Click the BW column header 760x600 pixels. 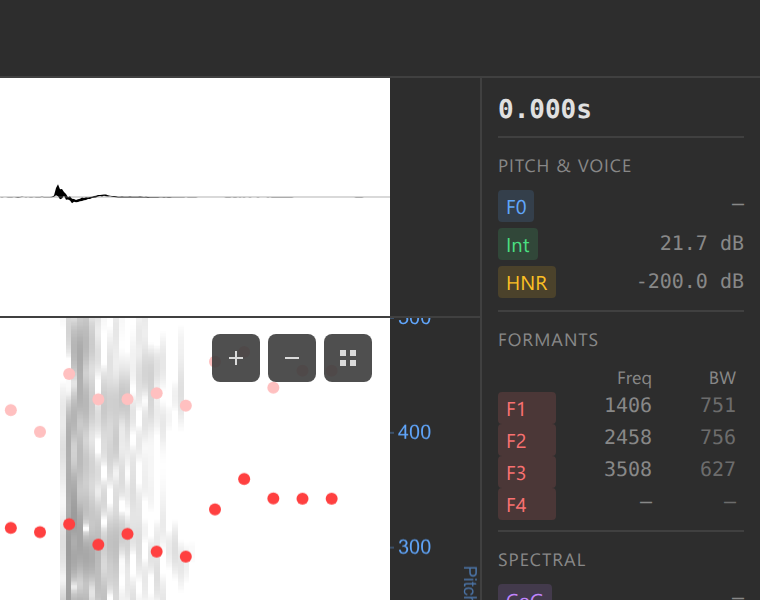pos(722,378)
